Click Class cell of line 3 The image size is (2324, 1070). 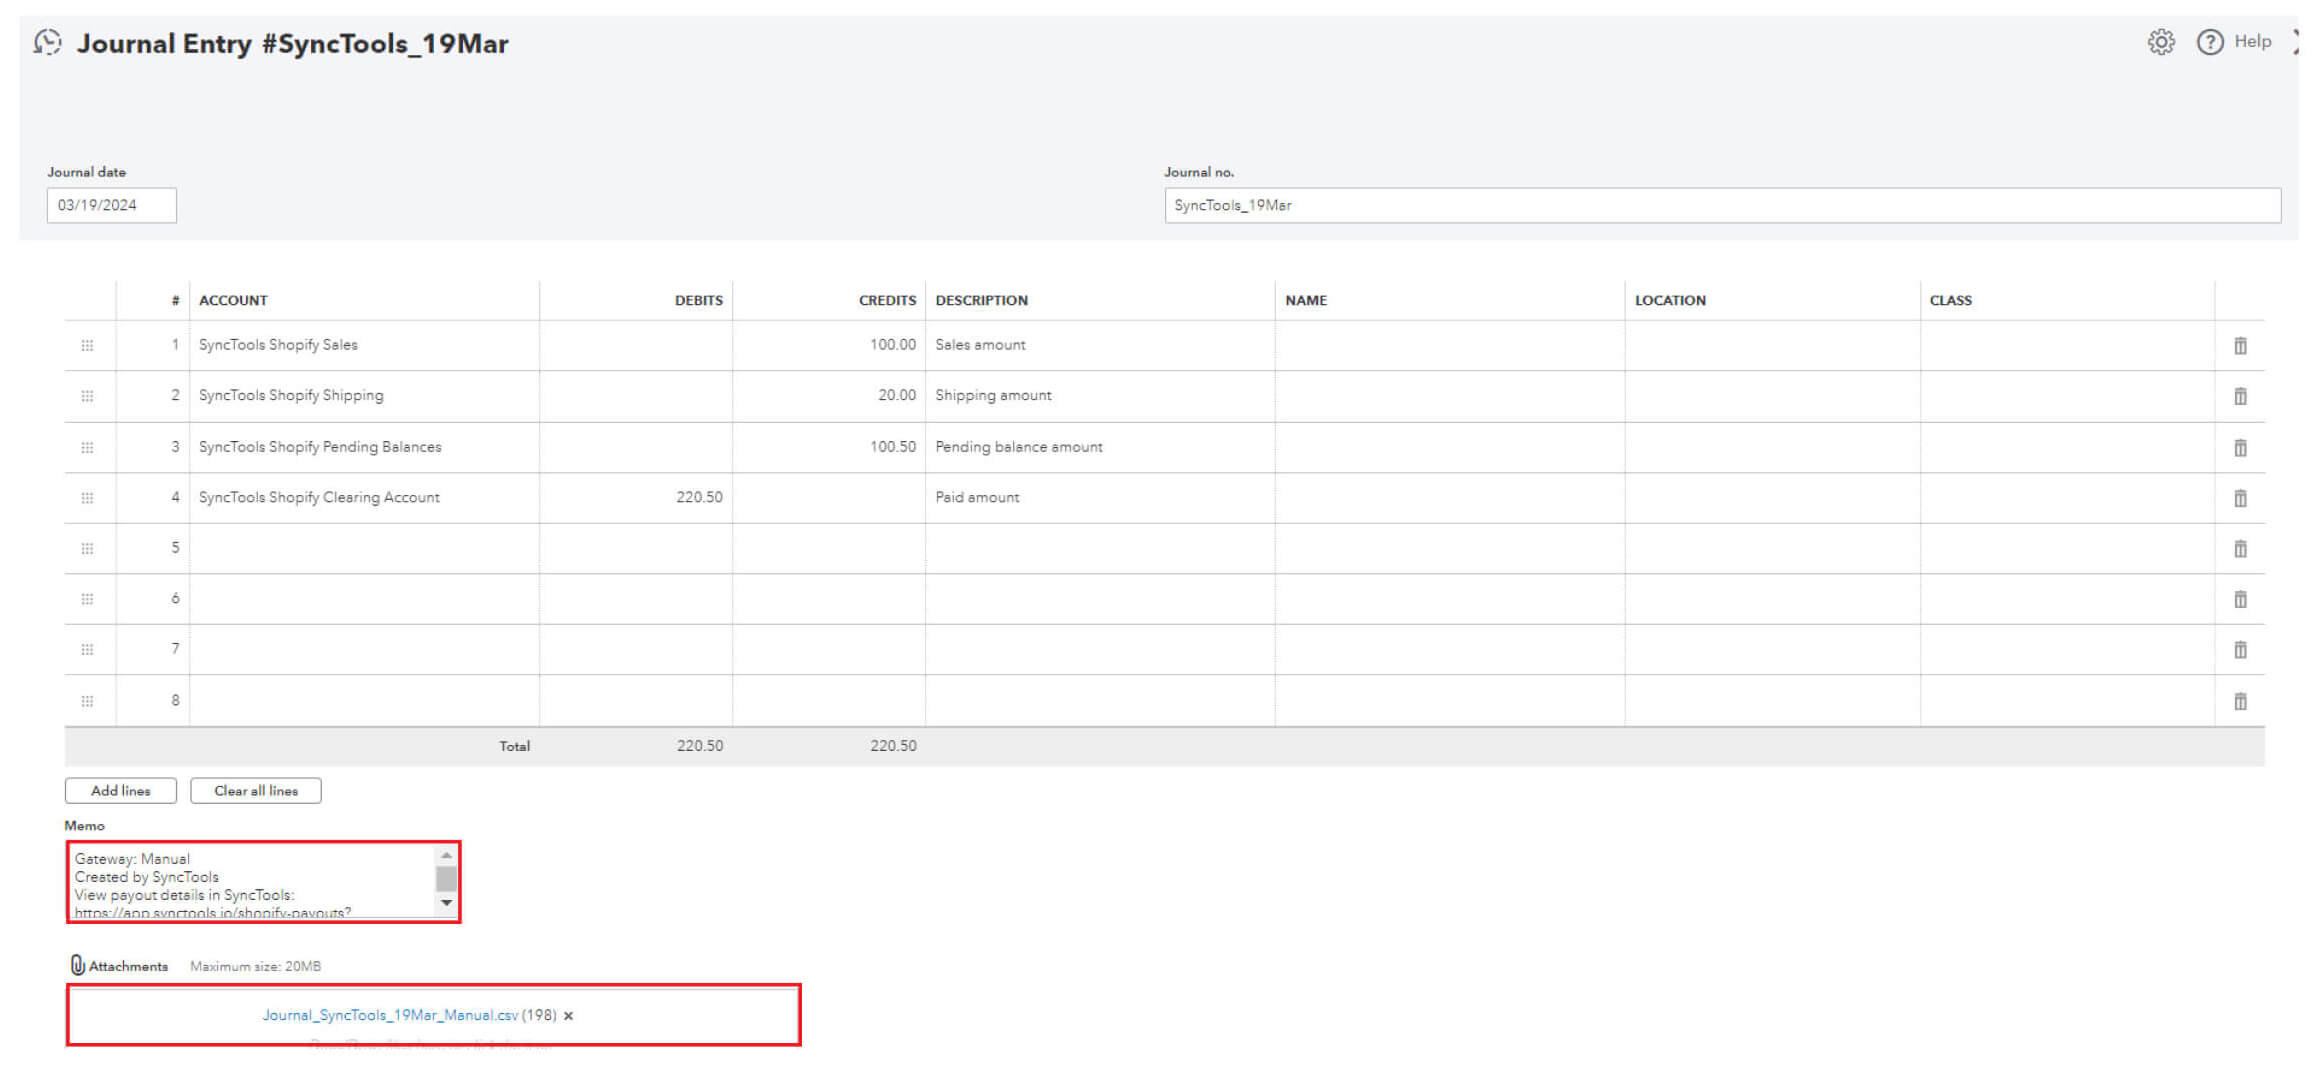(2067, 447)
